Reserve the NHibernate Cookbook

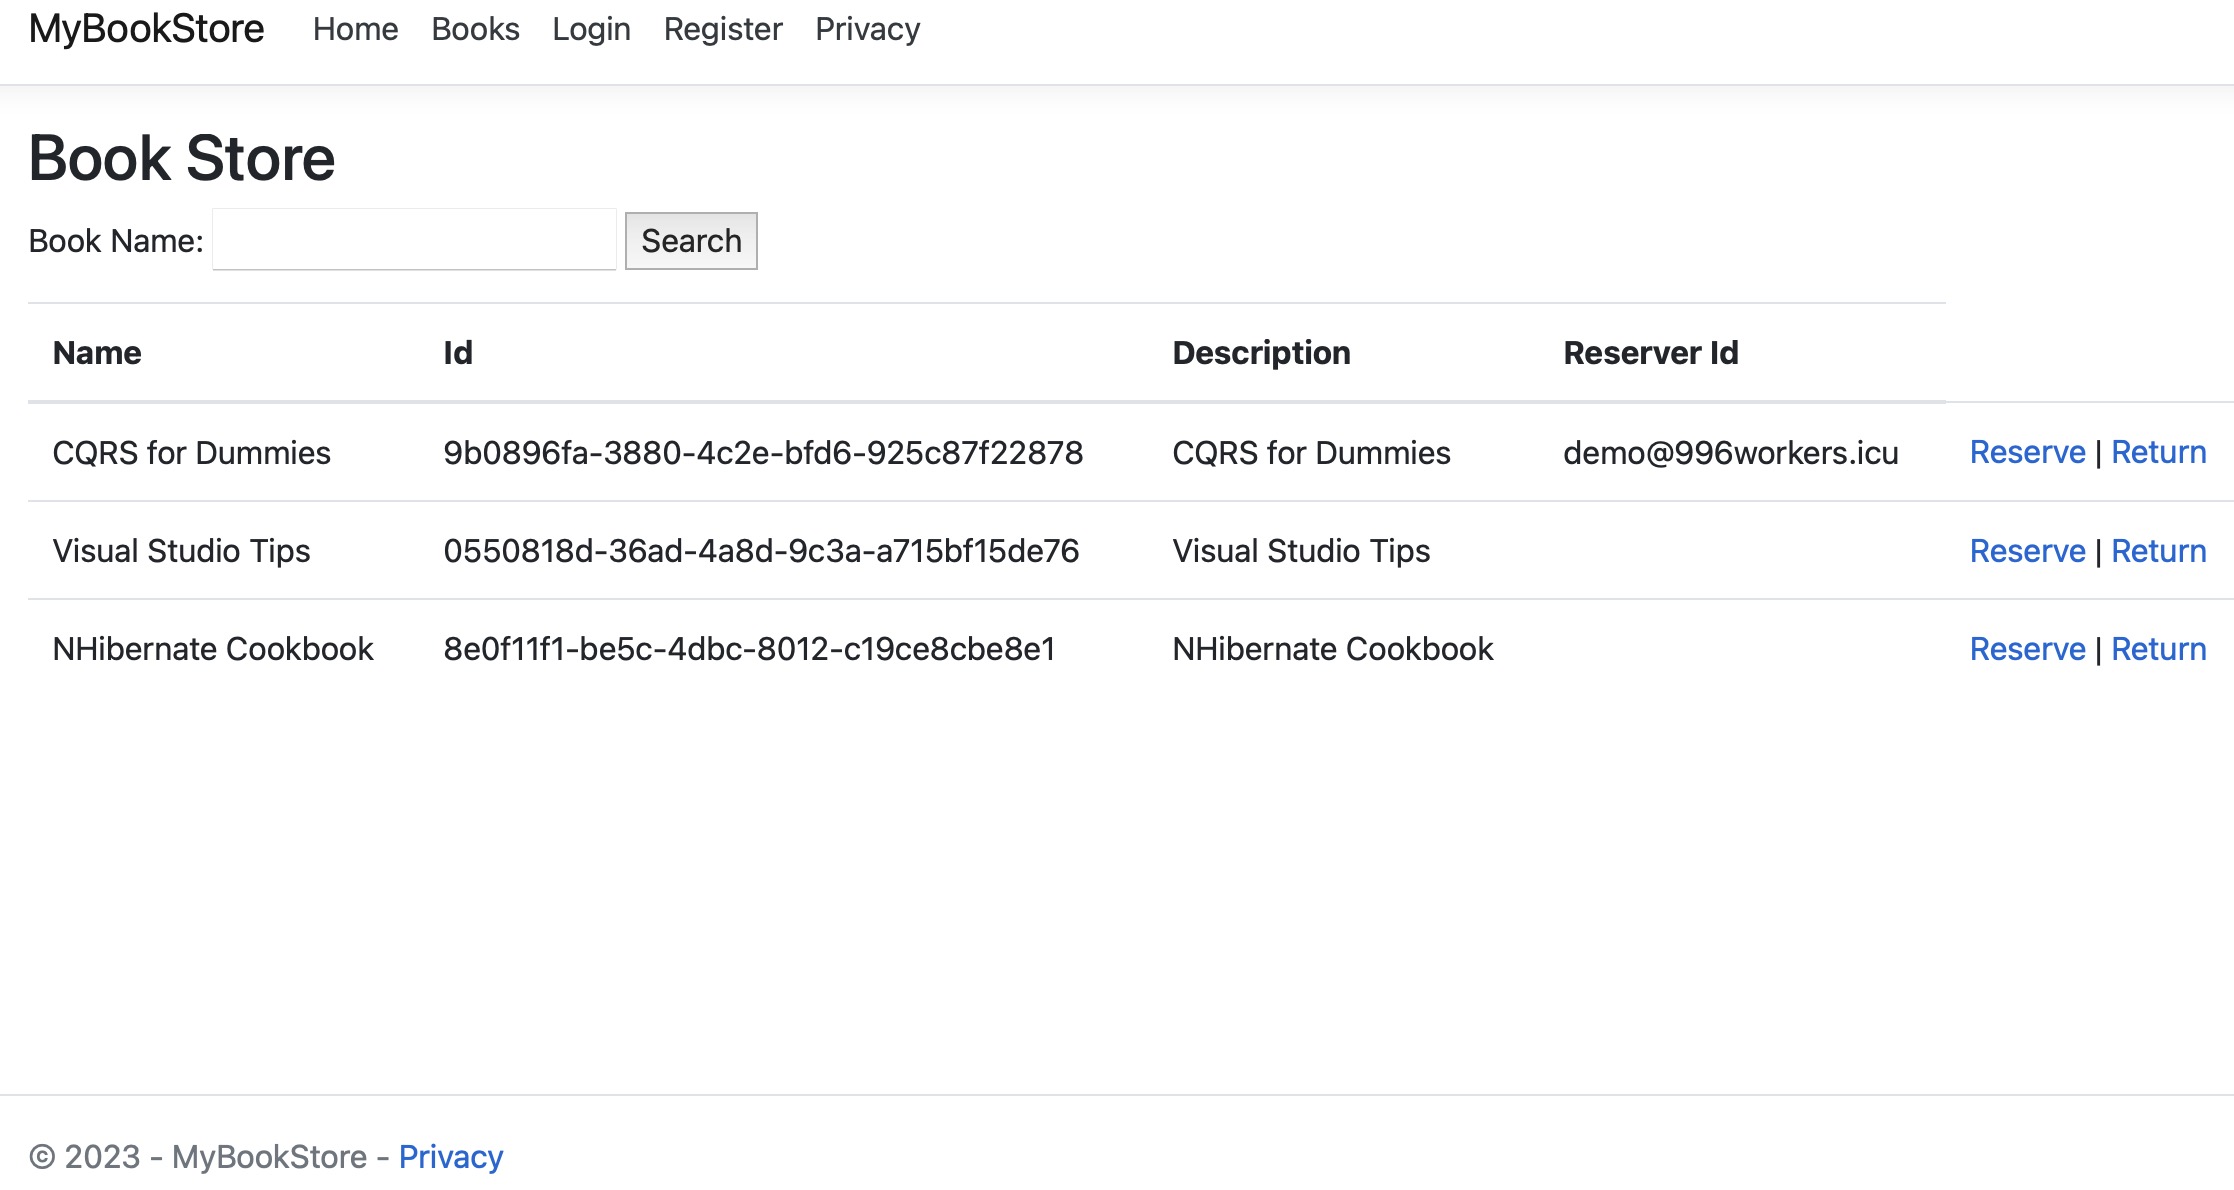[2027, 649]
